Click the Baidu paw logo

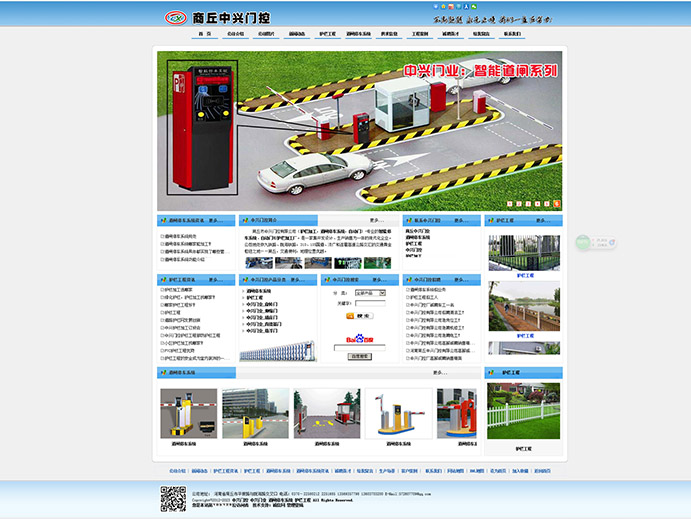(360, 339)
